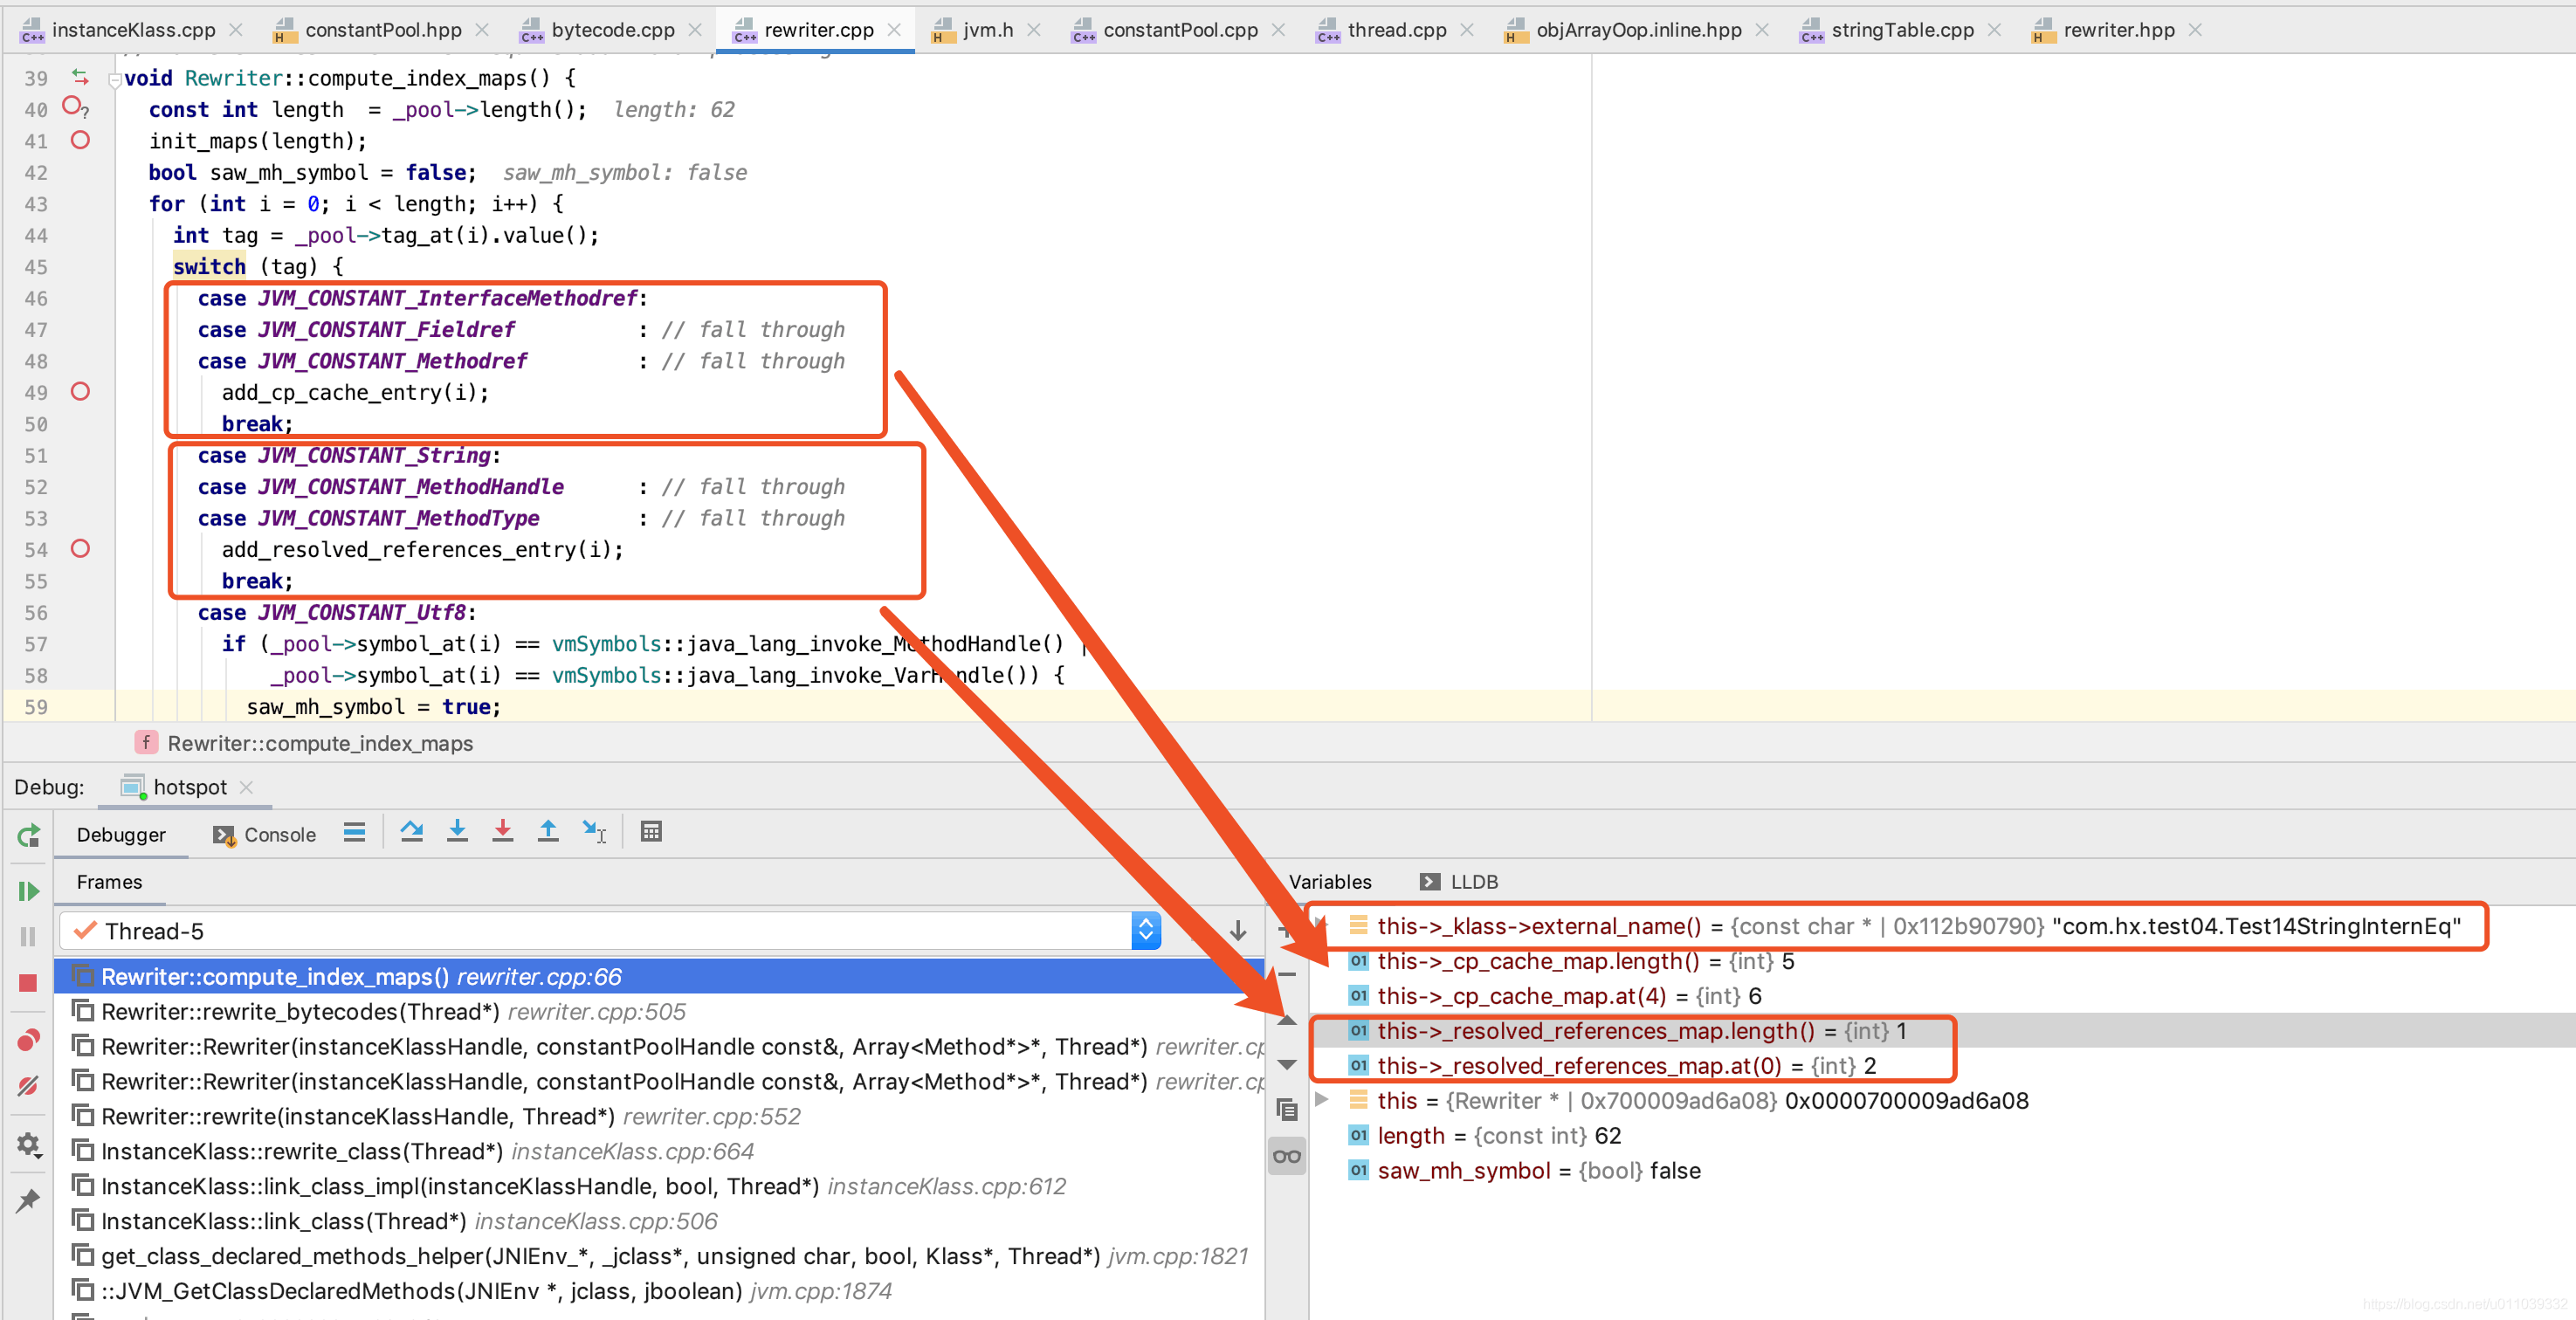
Task: Step out of current function
Action: [548, 832]
